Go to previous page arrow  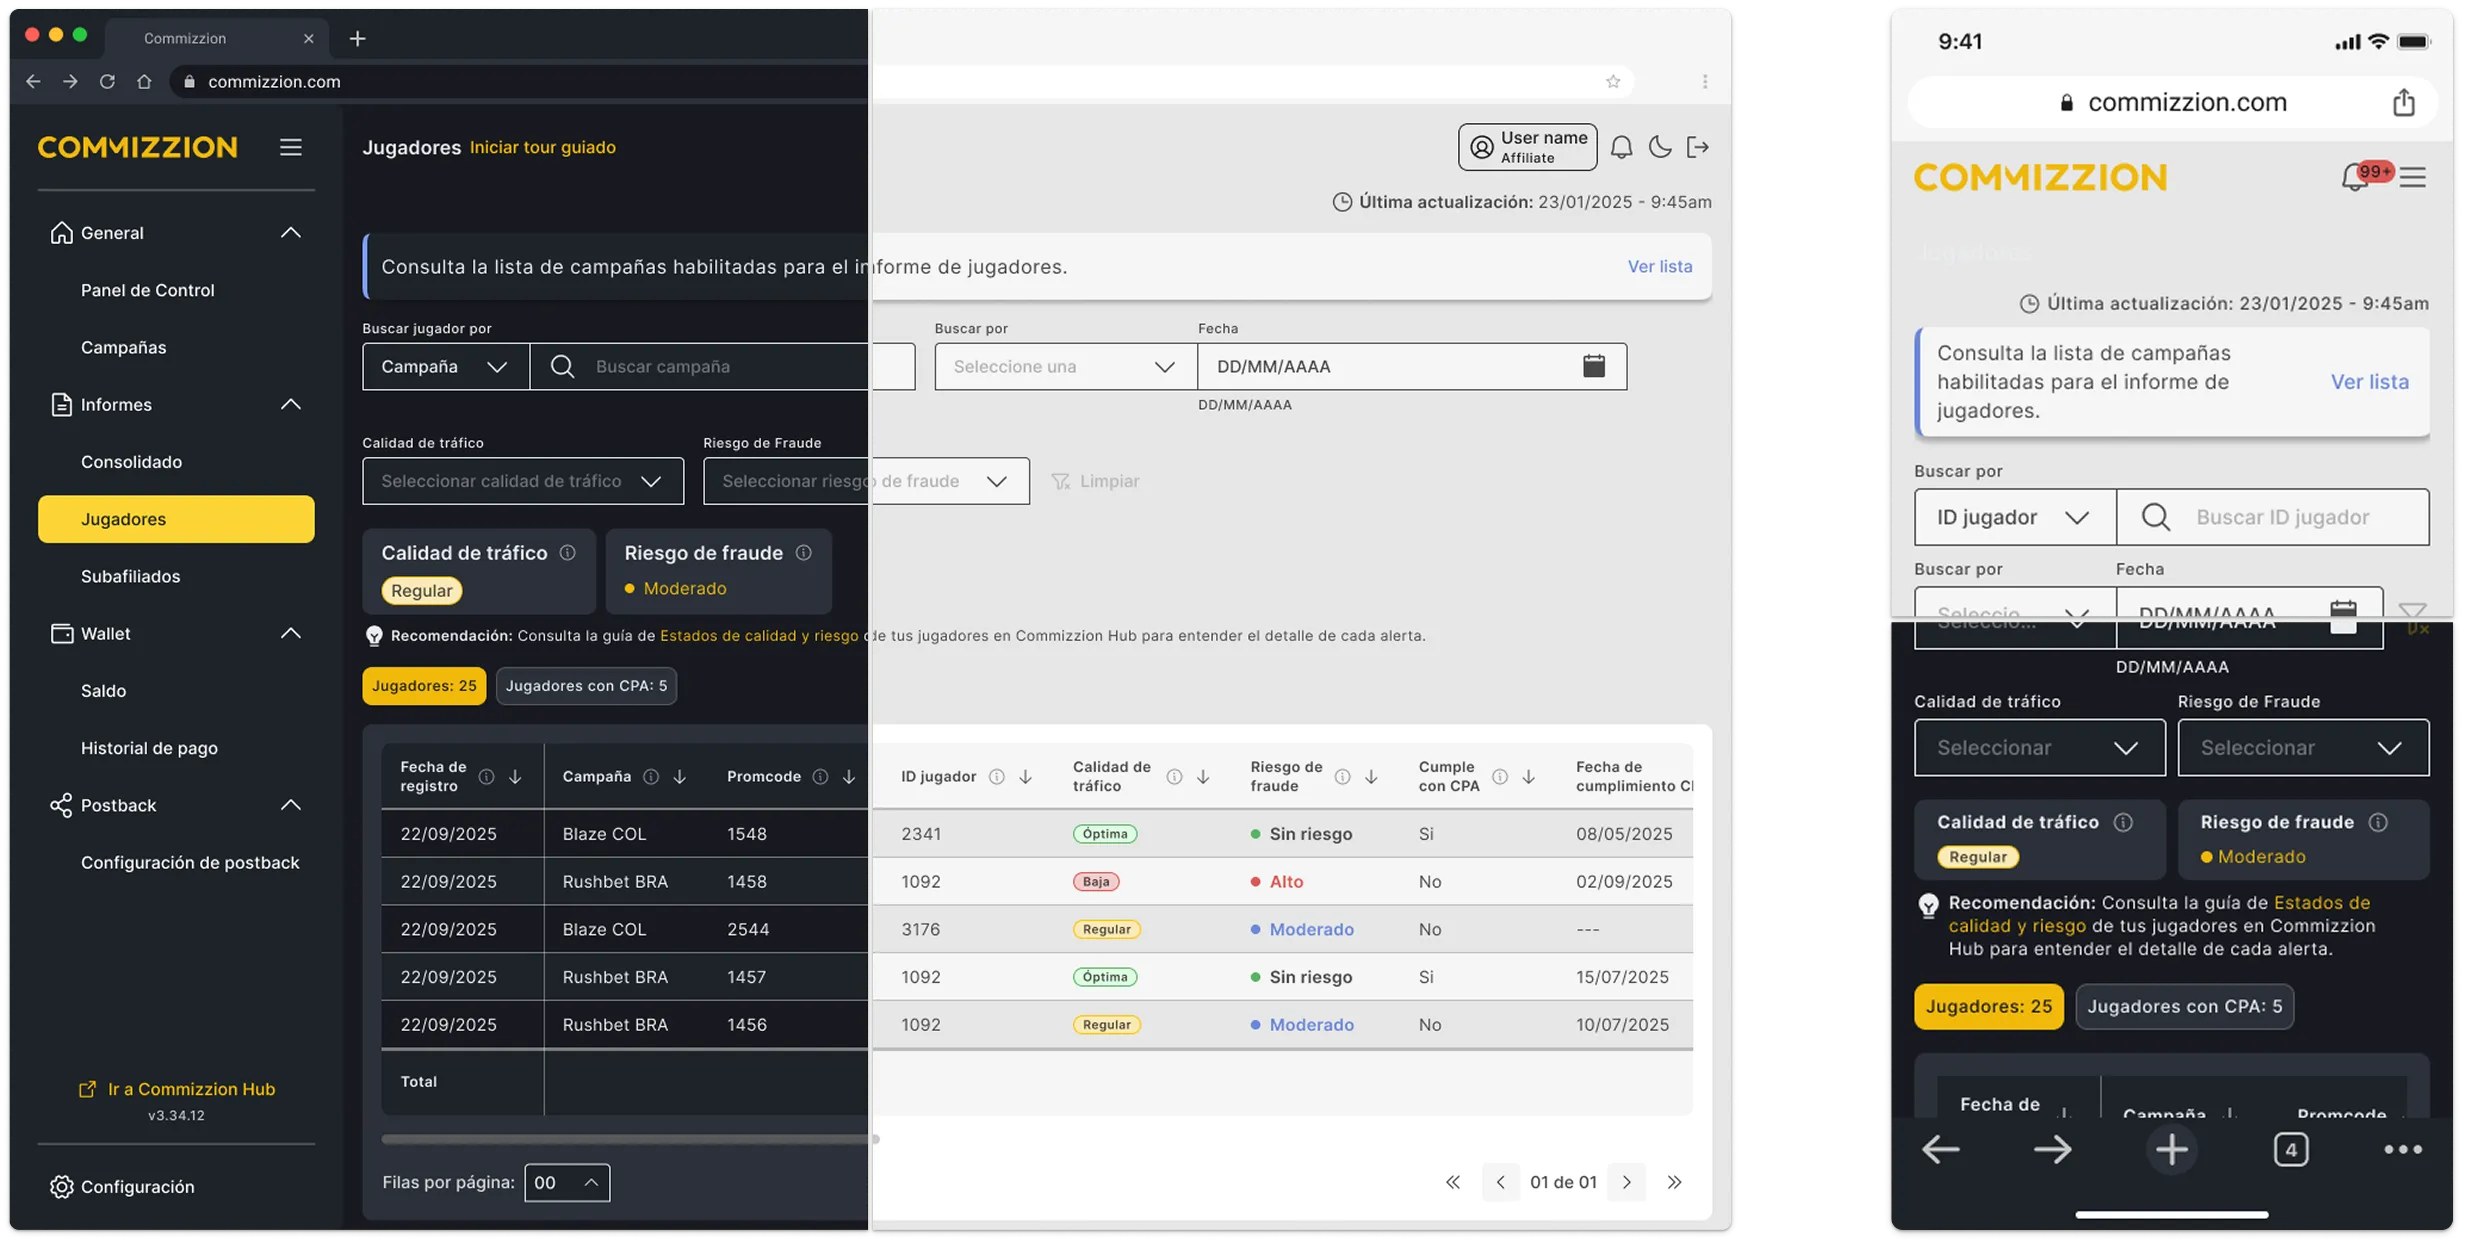tap(1500, 1183)
